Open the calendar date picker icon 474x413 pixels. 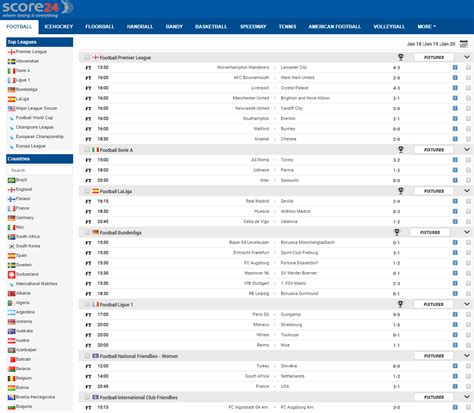[x=464, y=44]
